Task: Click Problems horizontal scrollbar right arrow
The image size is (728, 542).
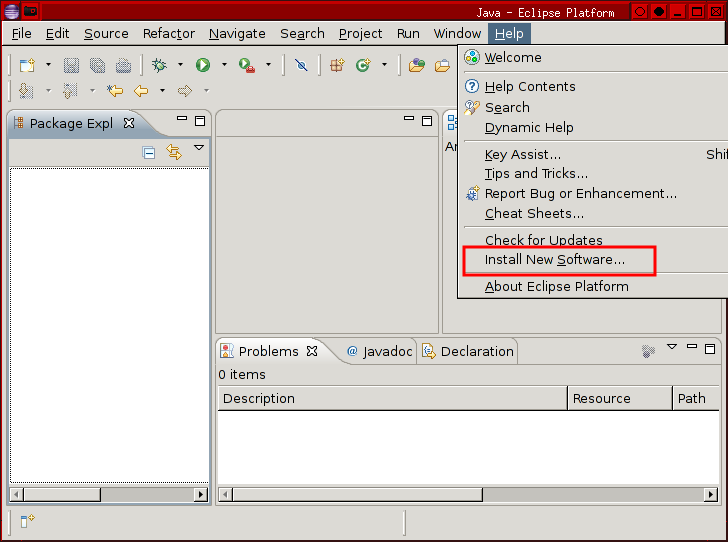Action: click(710, 495)
